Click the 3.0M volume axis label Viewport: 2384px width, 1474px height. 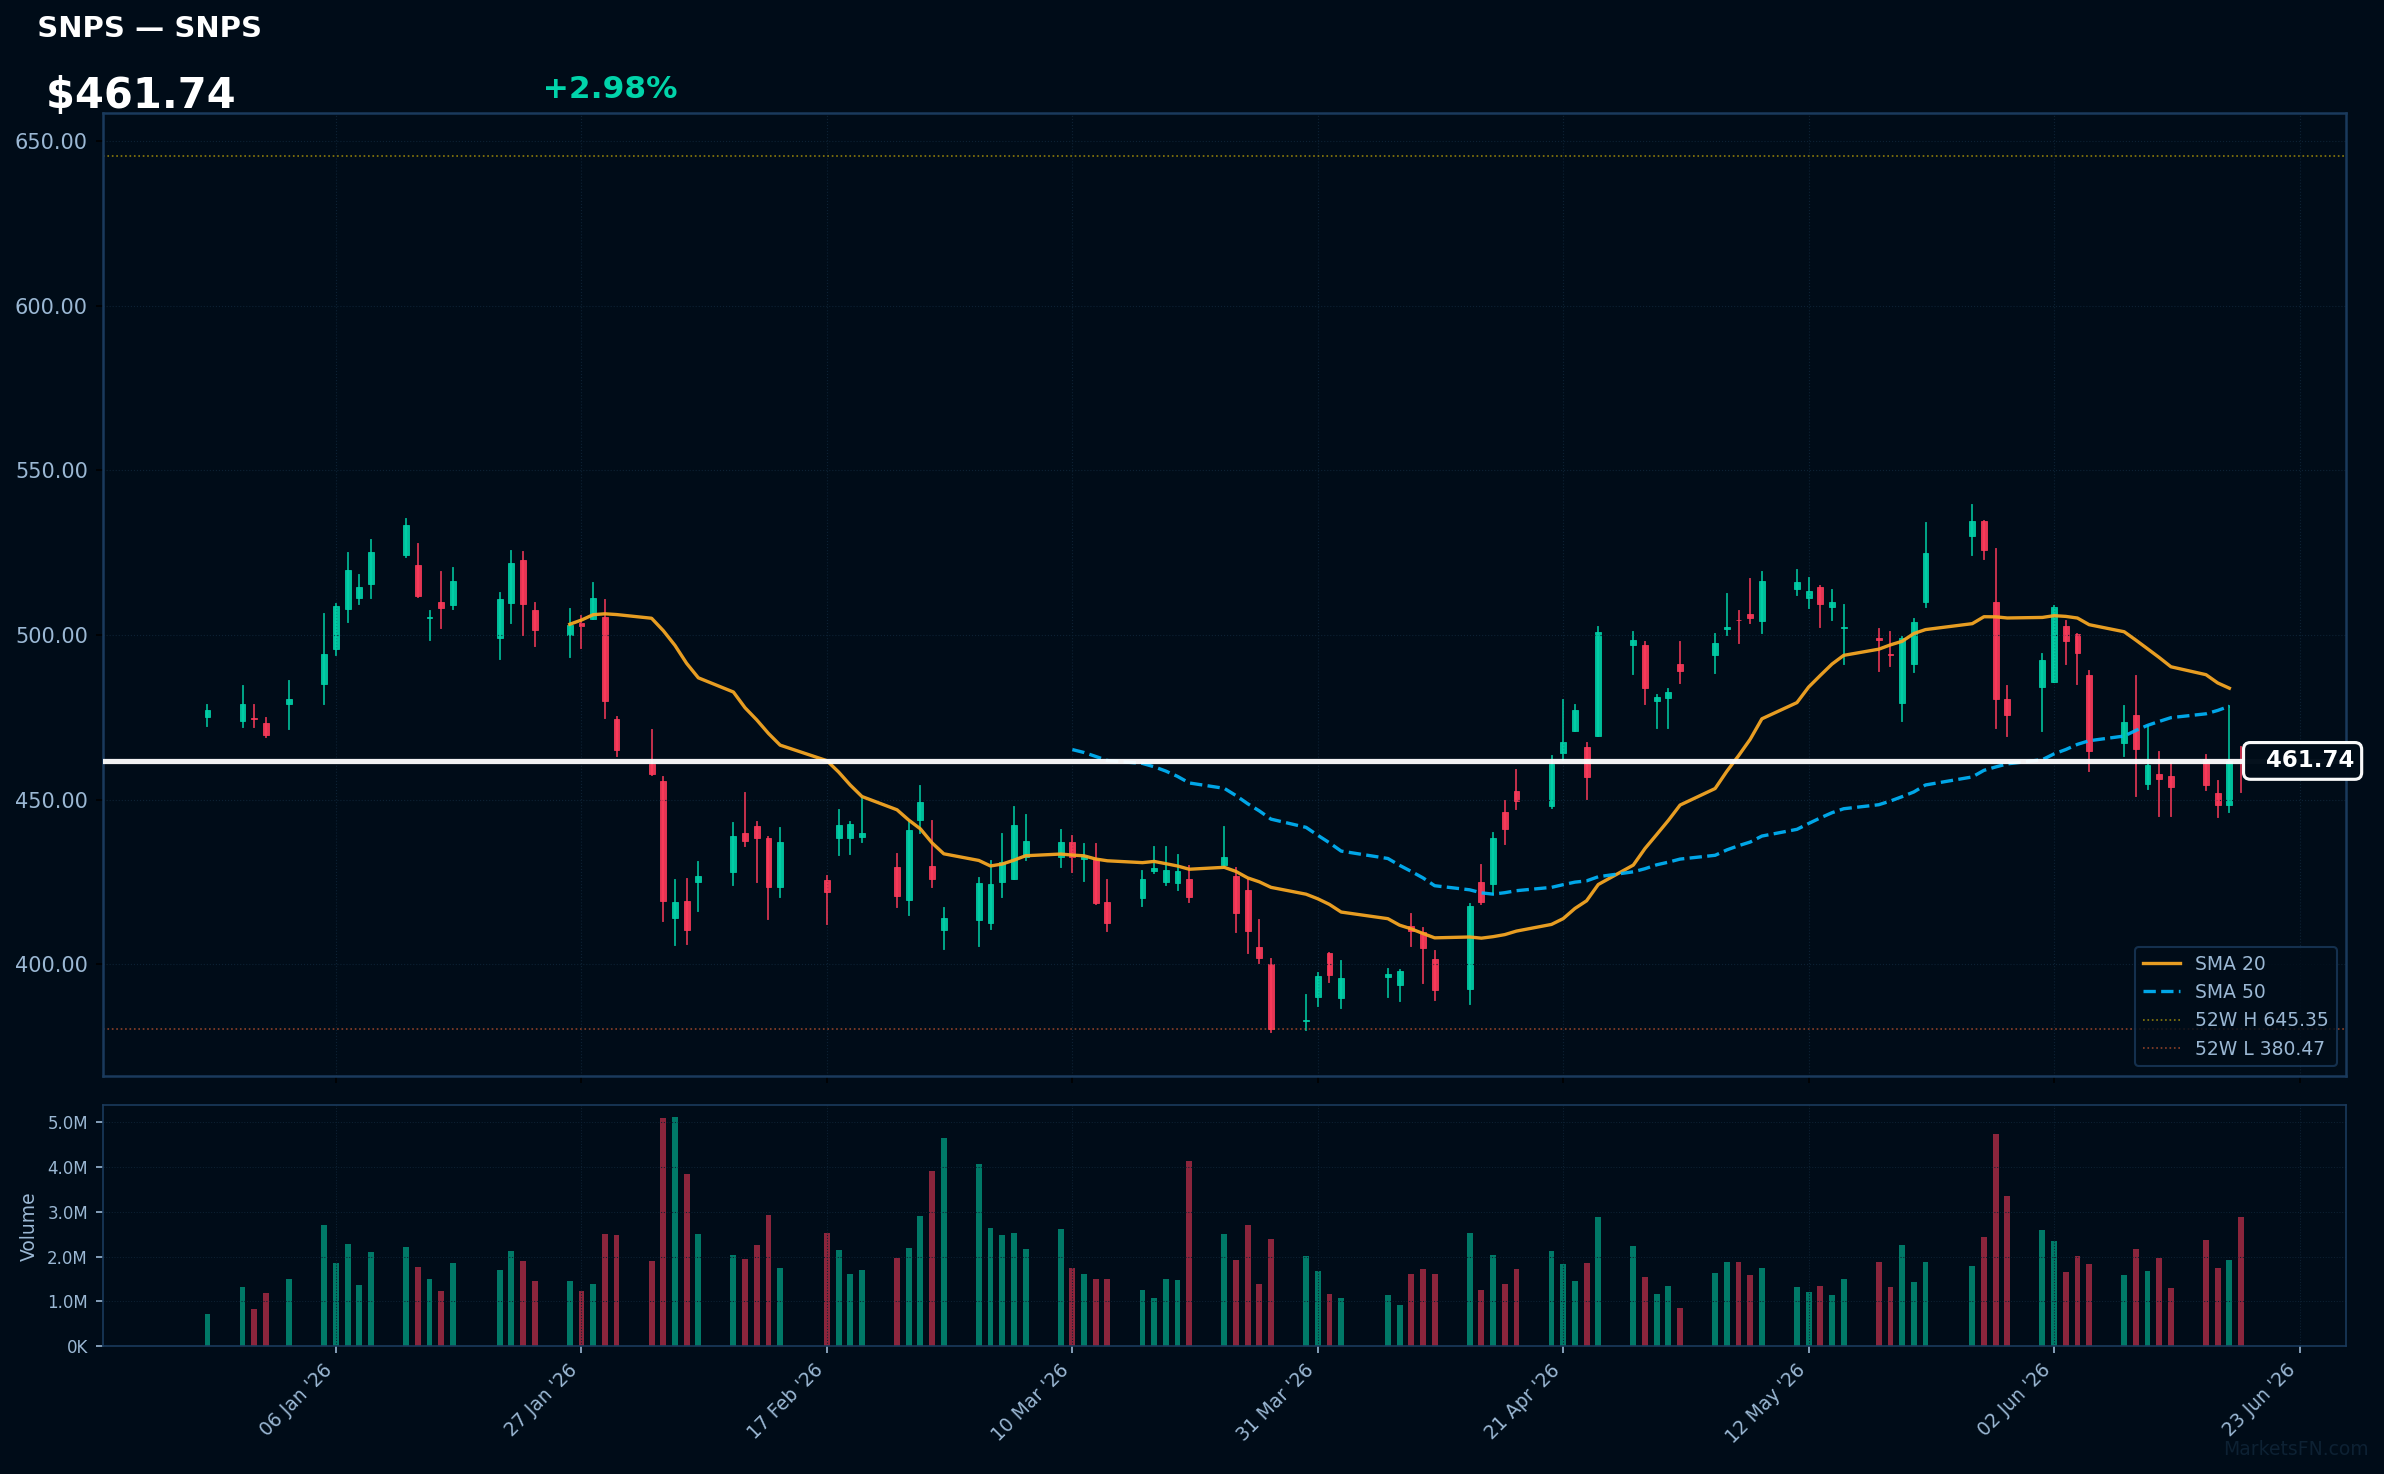(67, 1213)
